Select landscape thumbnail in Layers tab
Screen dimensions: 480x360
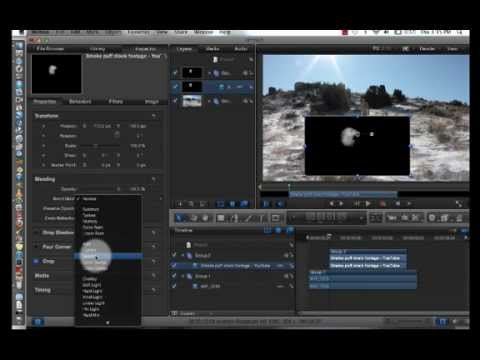point(192,101)
